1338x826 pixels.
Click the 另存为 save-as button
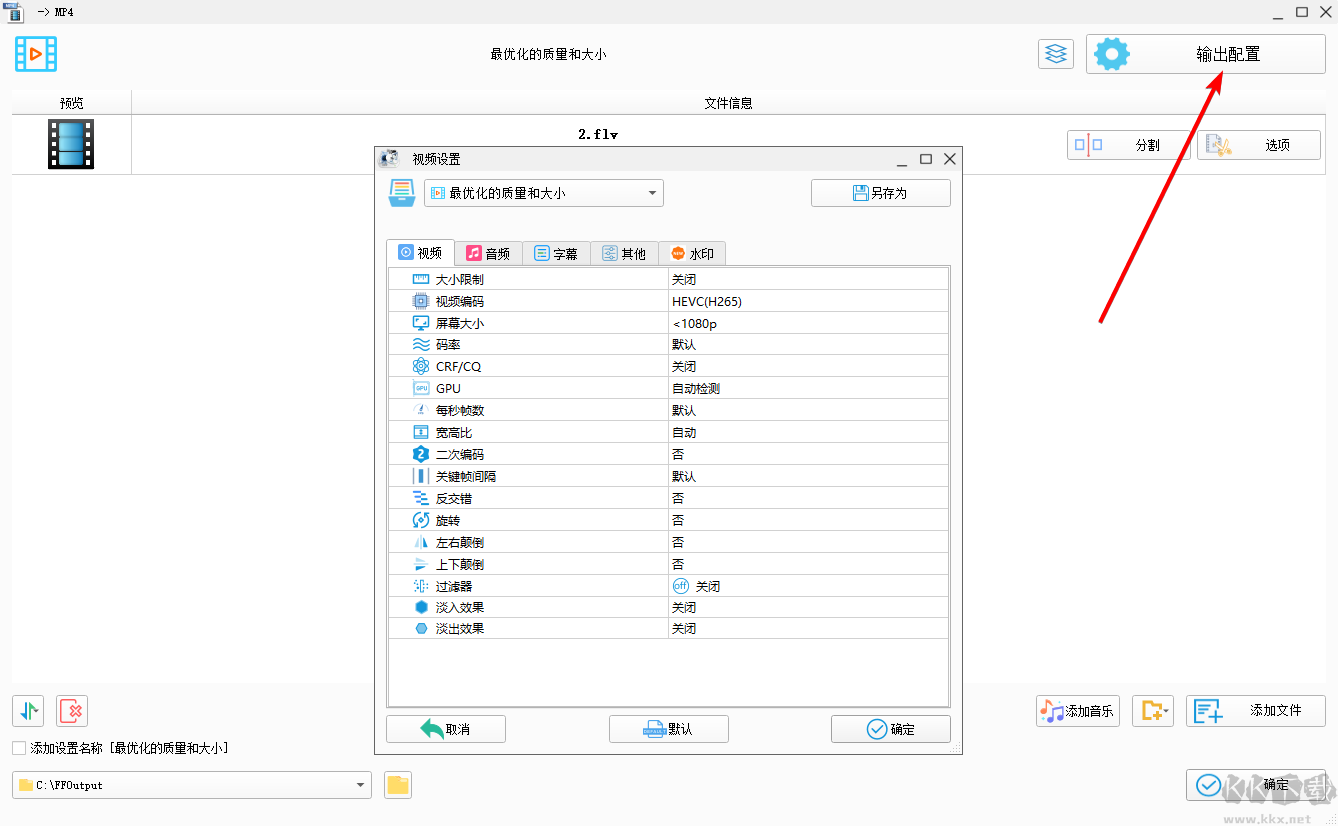pos(880,192)
